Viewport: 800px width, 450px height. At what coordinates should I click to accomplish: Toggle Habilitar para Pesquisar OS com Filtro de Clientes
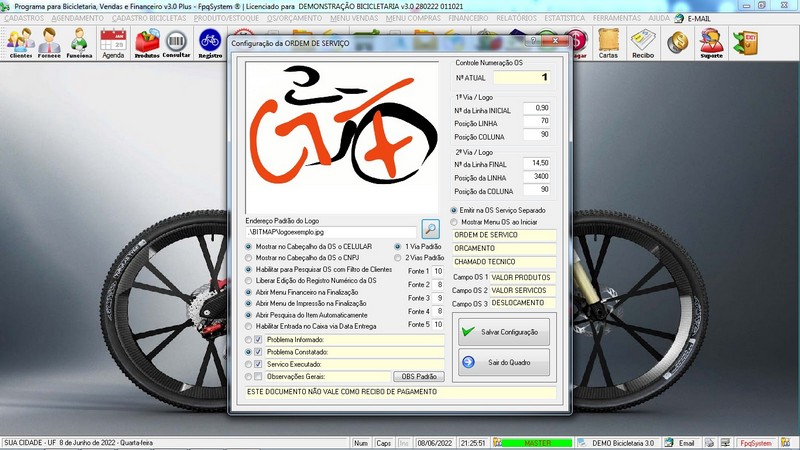tap(248, 269)
